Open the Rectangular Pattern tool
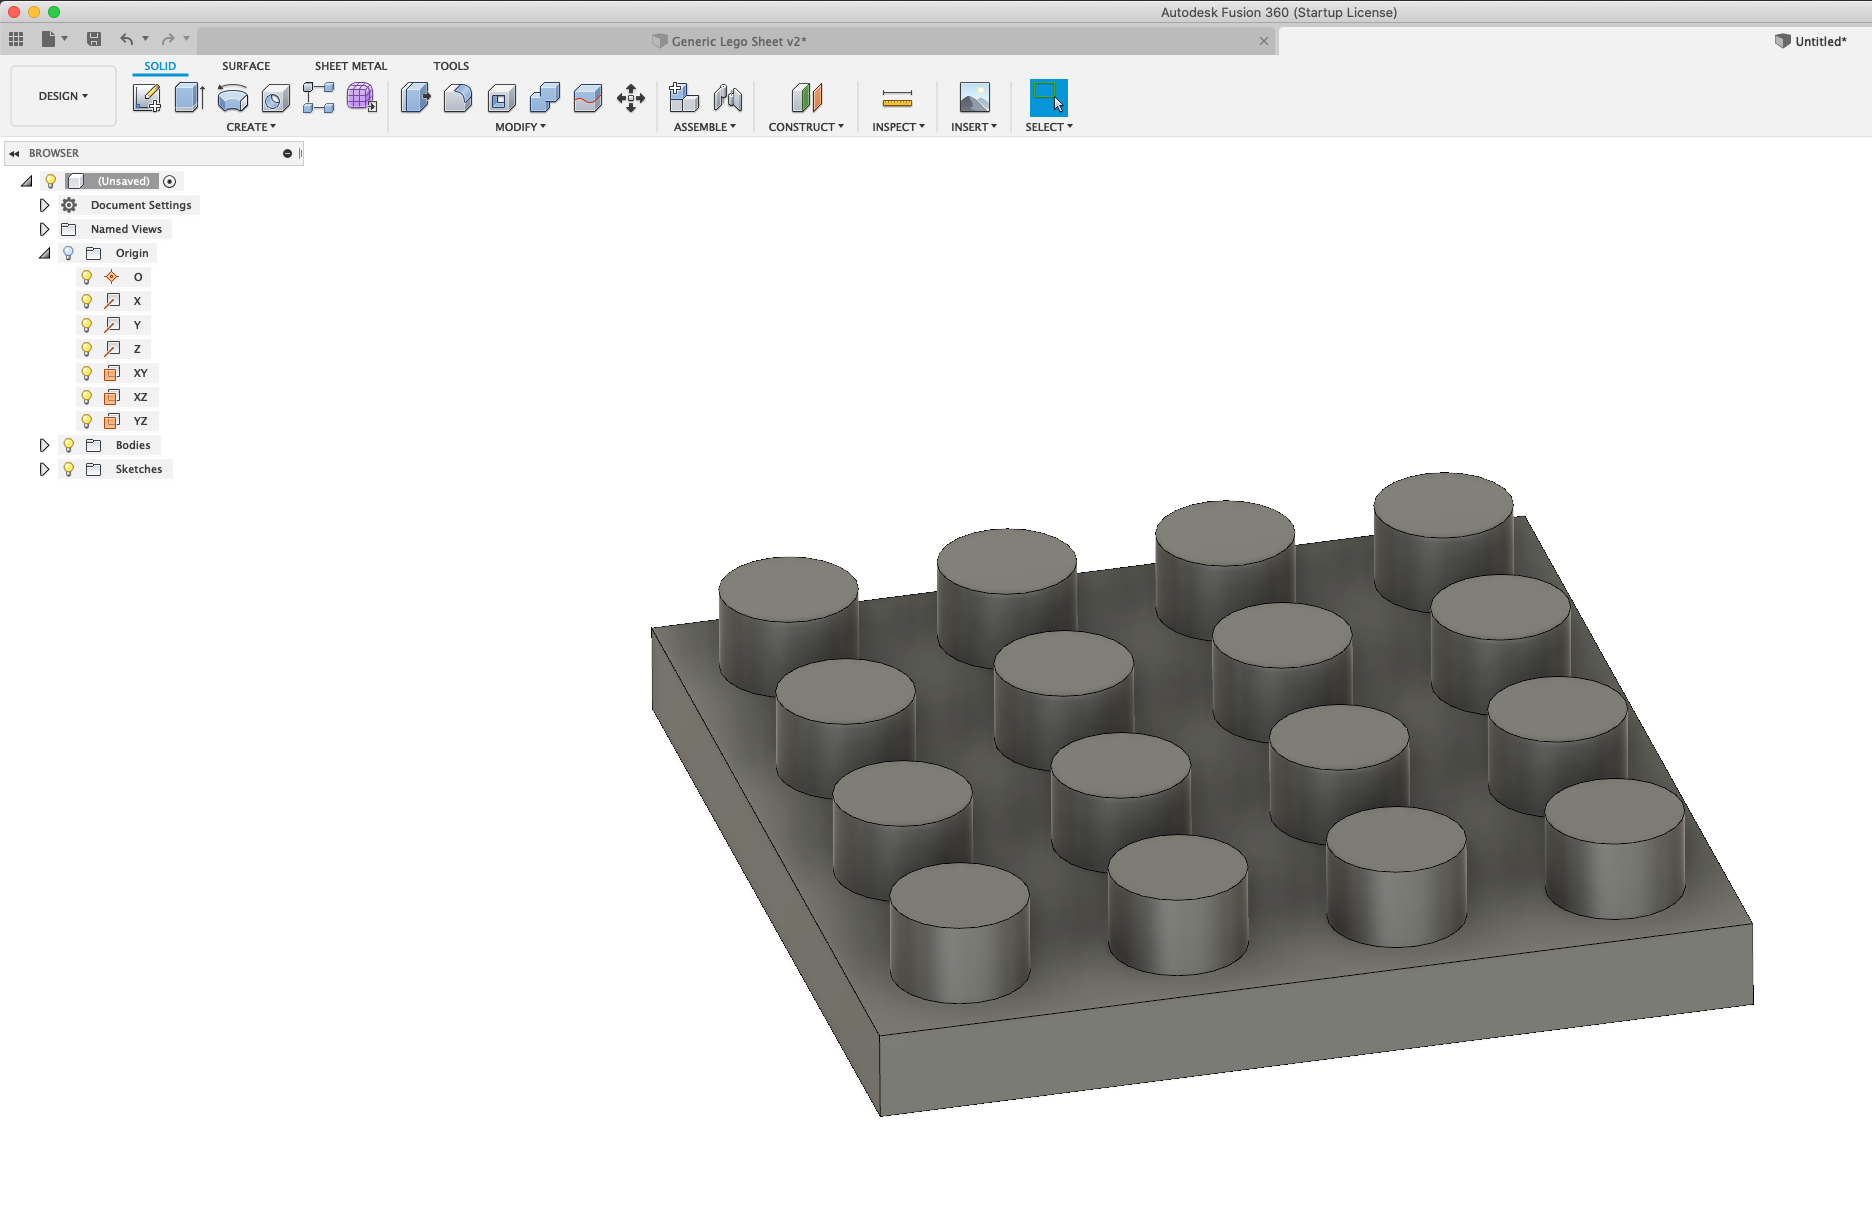 [x=319, y=98]
